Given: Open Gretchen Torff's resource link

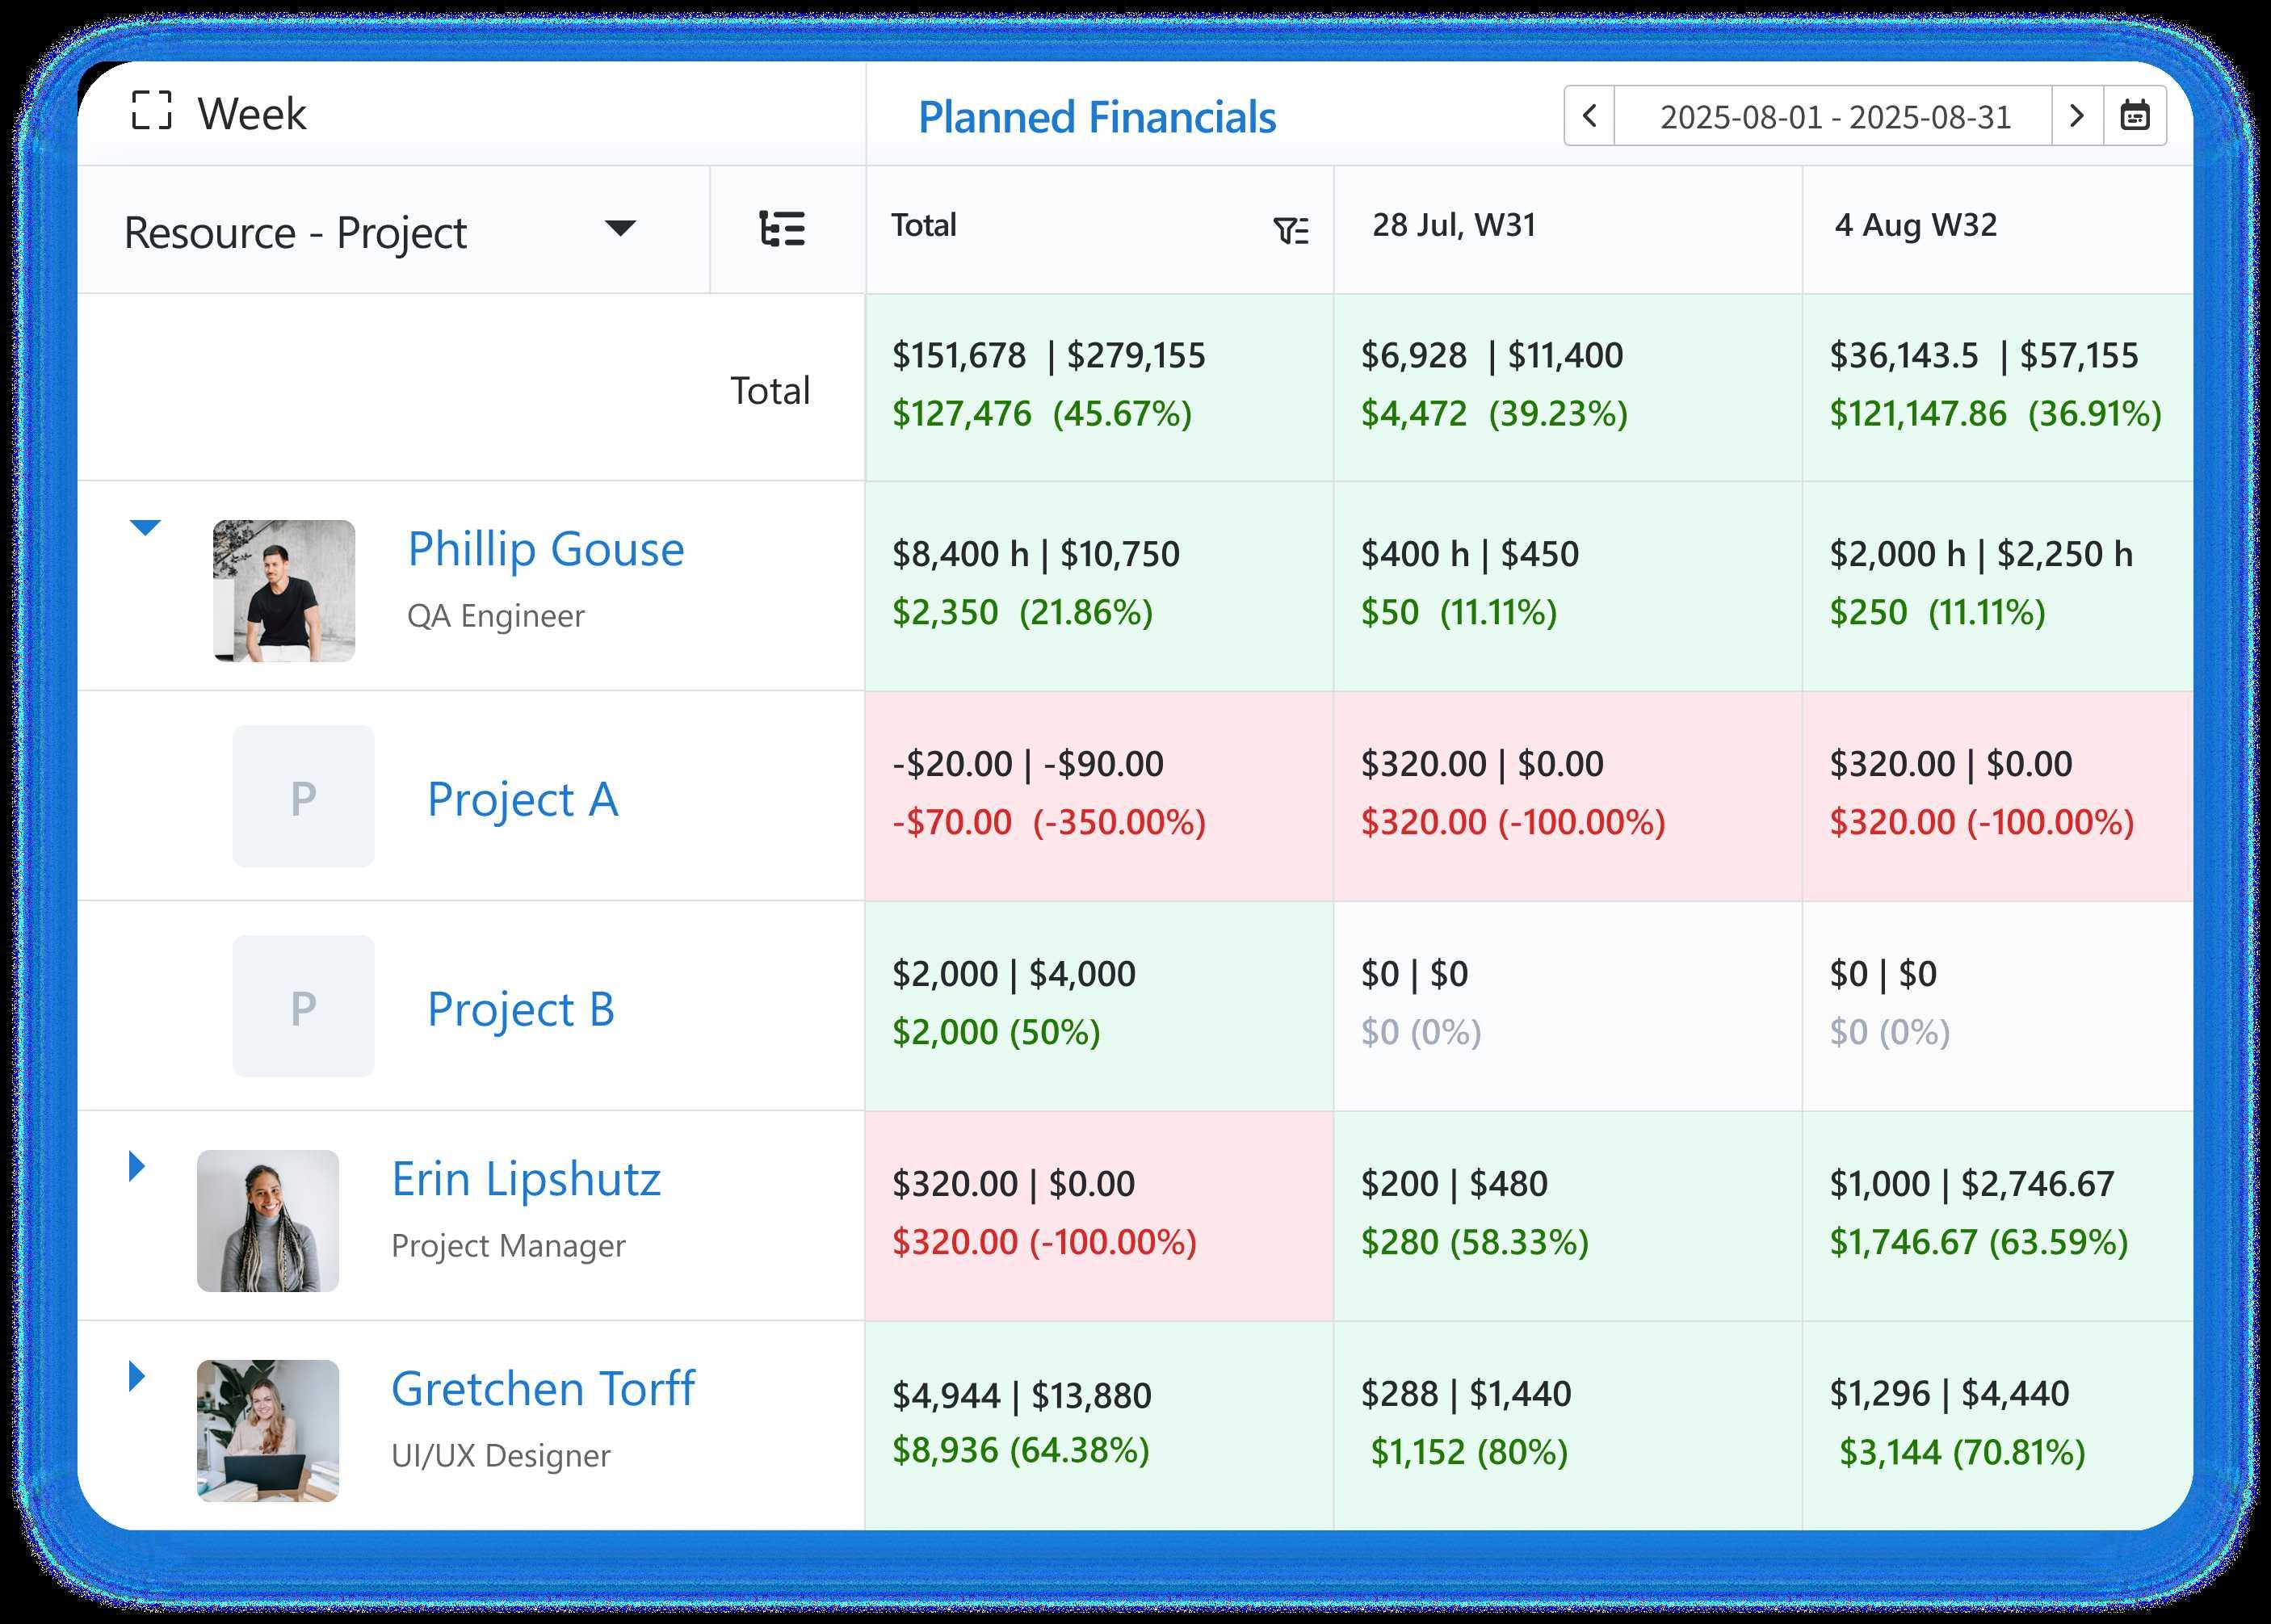Looking at the screenshot, I should 542,1388.
